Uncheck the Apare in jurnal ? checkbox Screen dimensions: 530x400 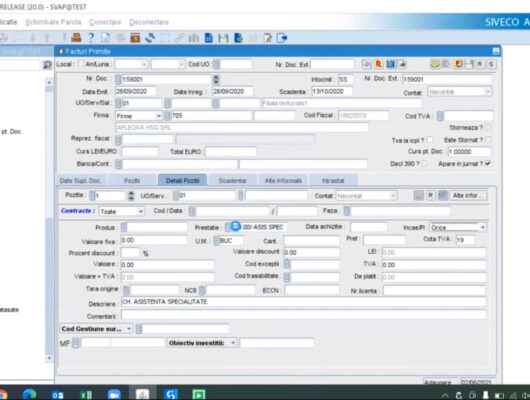coord(488,164)
